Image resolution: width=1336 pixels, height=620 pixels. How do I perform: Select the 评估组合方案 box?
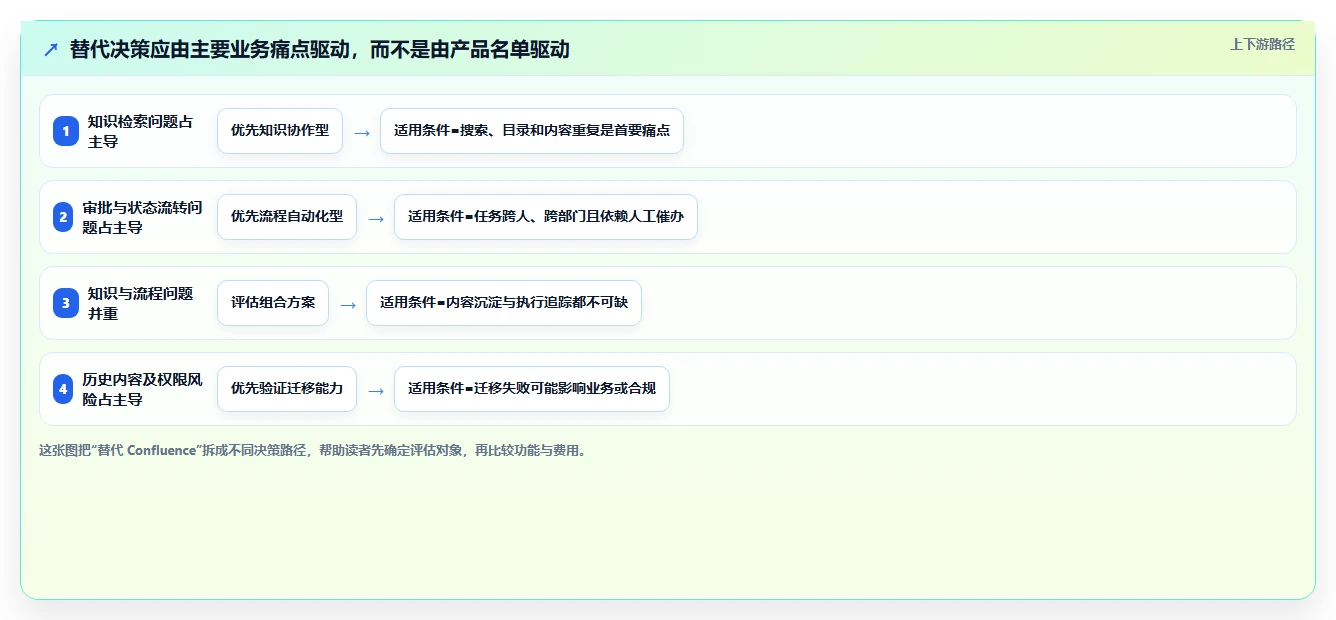click(273, 303)
